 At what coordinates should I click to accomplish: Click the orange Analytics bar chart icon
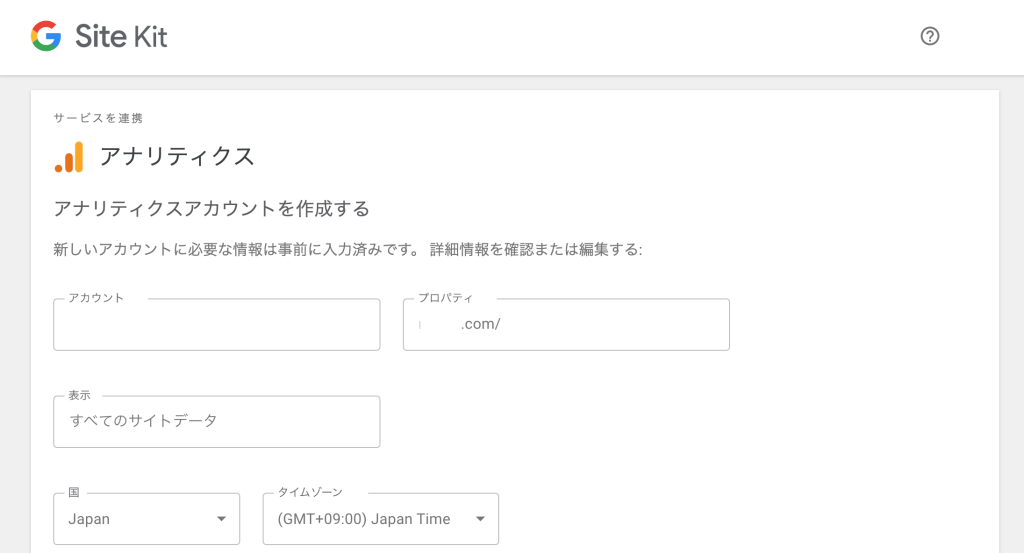point(69,157)
